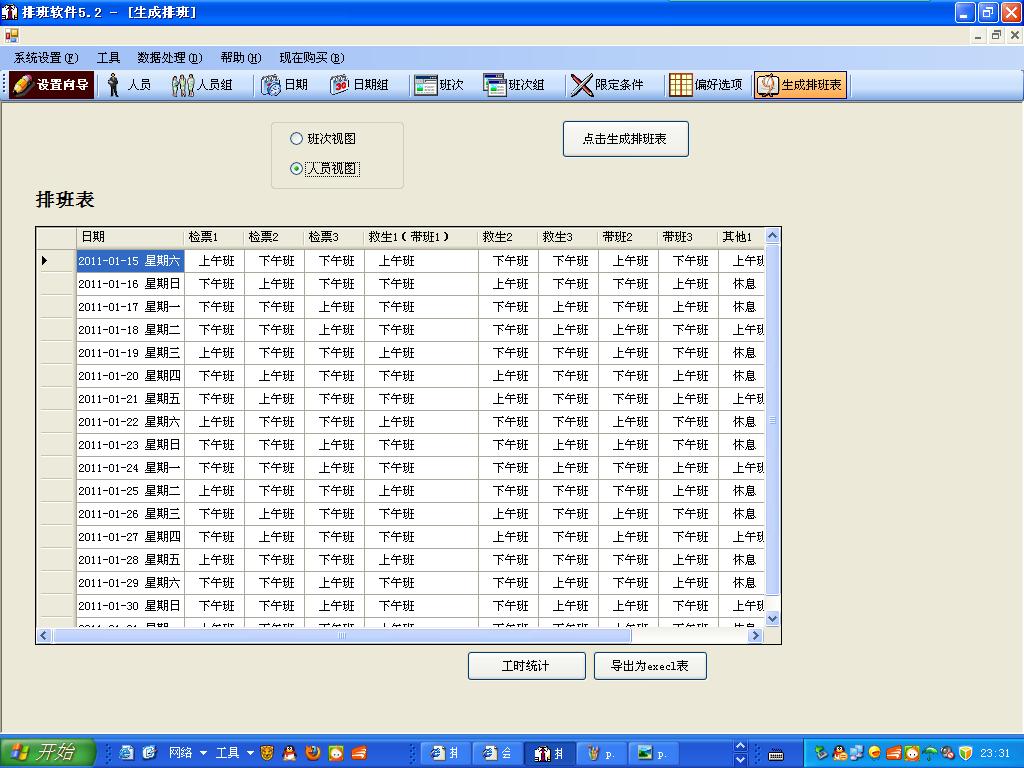The width and height of the screenshot is (1024, 768).
Task: Click the table scroll down arrow
Action: (x=773, y=618)
